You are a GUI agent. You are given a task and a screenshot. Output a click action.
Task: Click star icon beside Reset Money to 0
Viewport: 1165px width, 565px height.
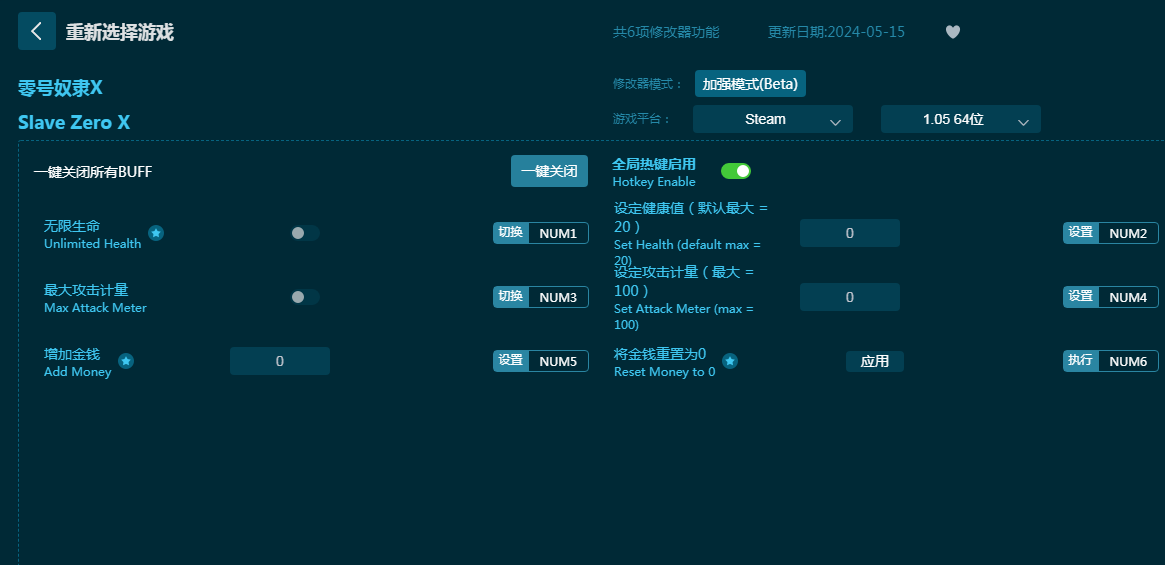[730, 361]
